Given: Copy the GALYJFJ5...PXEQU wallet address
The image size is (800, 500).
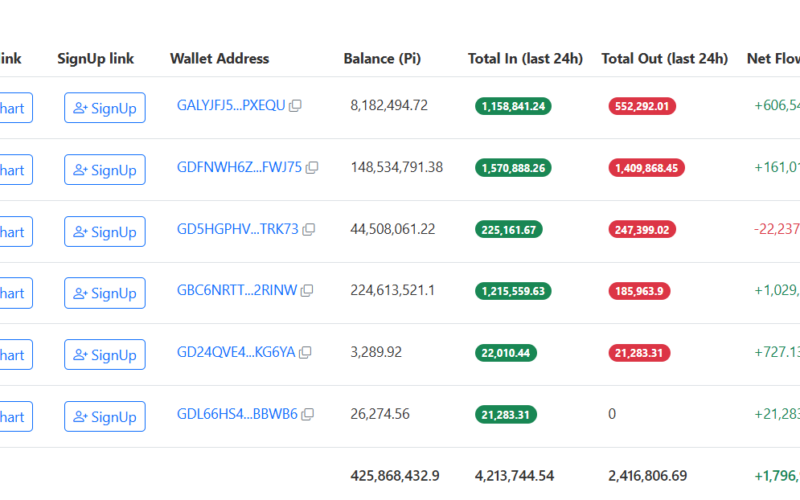Looking at the screenshot, I should click(295, 106).
